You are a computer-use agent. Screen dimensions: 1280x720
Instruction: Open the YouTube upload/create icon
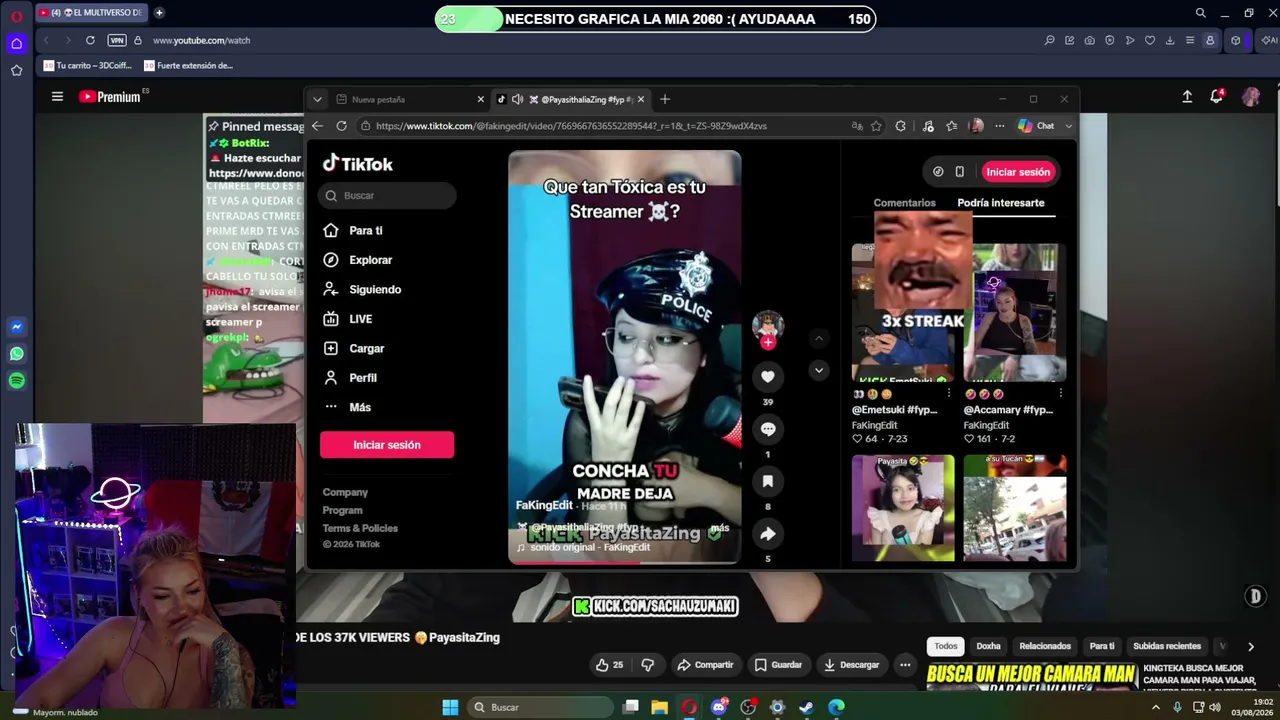pos(1187,97)
